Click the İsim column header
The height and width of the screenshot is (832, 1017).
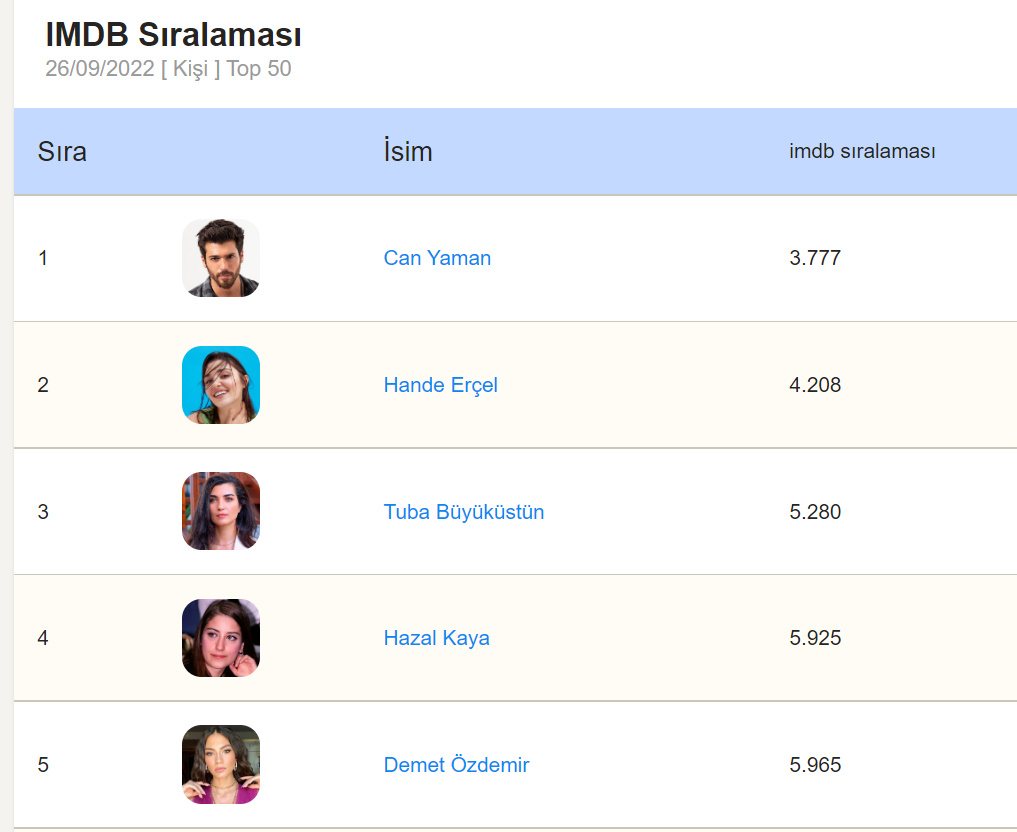pos(408,152)
